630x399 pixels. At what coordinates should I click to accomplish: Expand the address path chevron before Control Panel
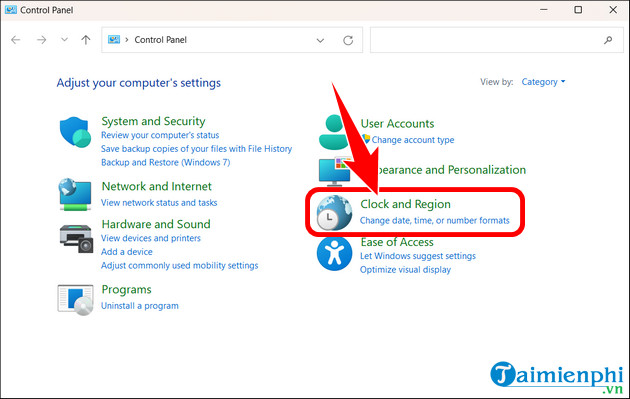pos(127,39)
